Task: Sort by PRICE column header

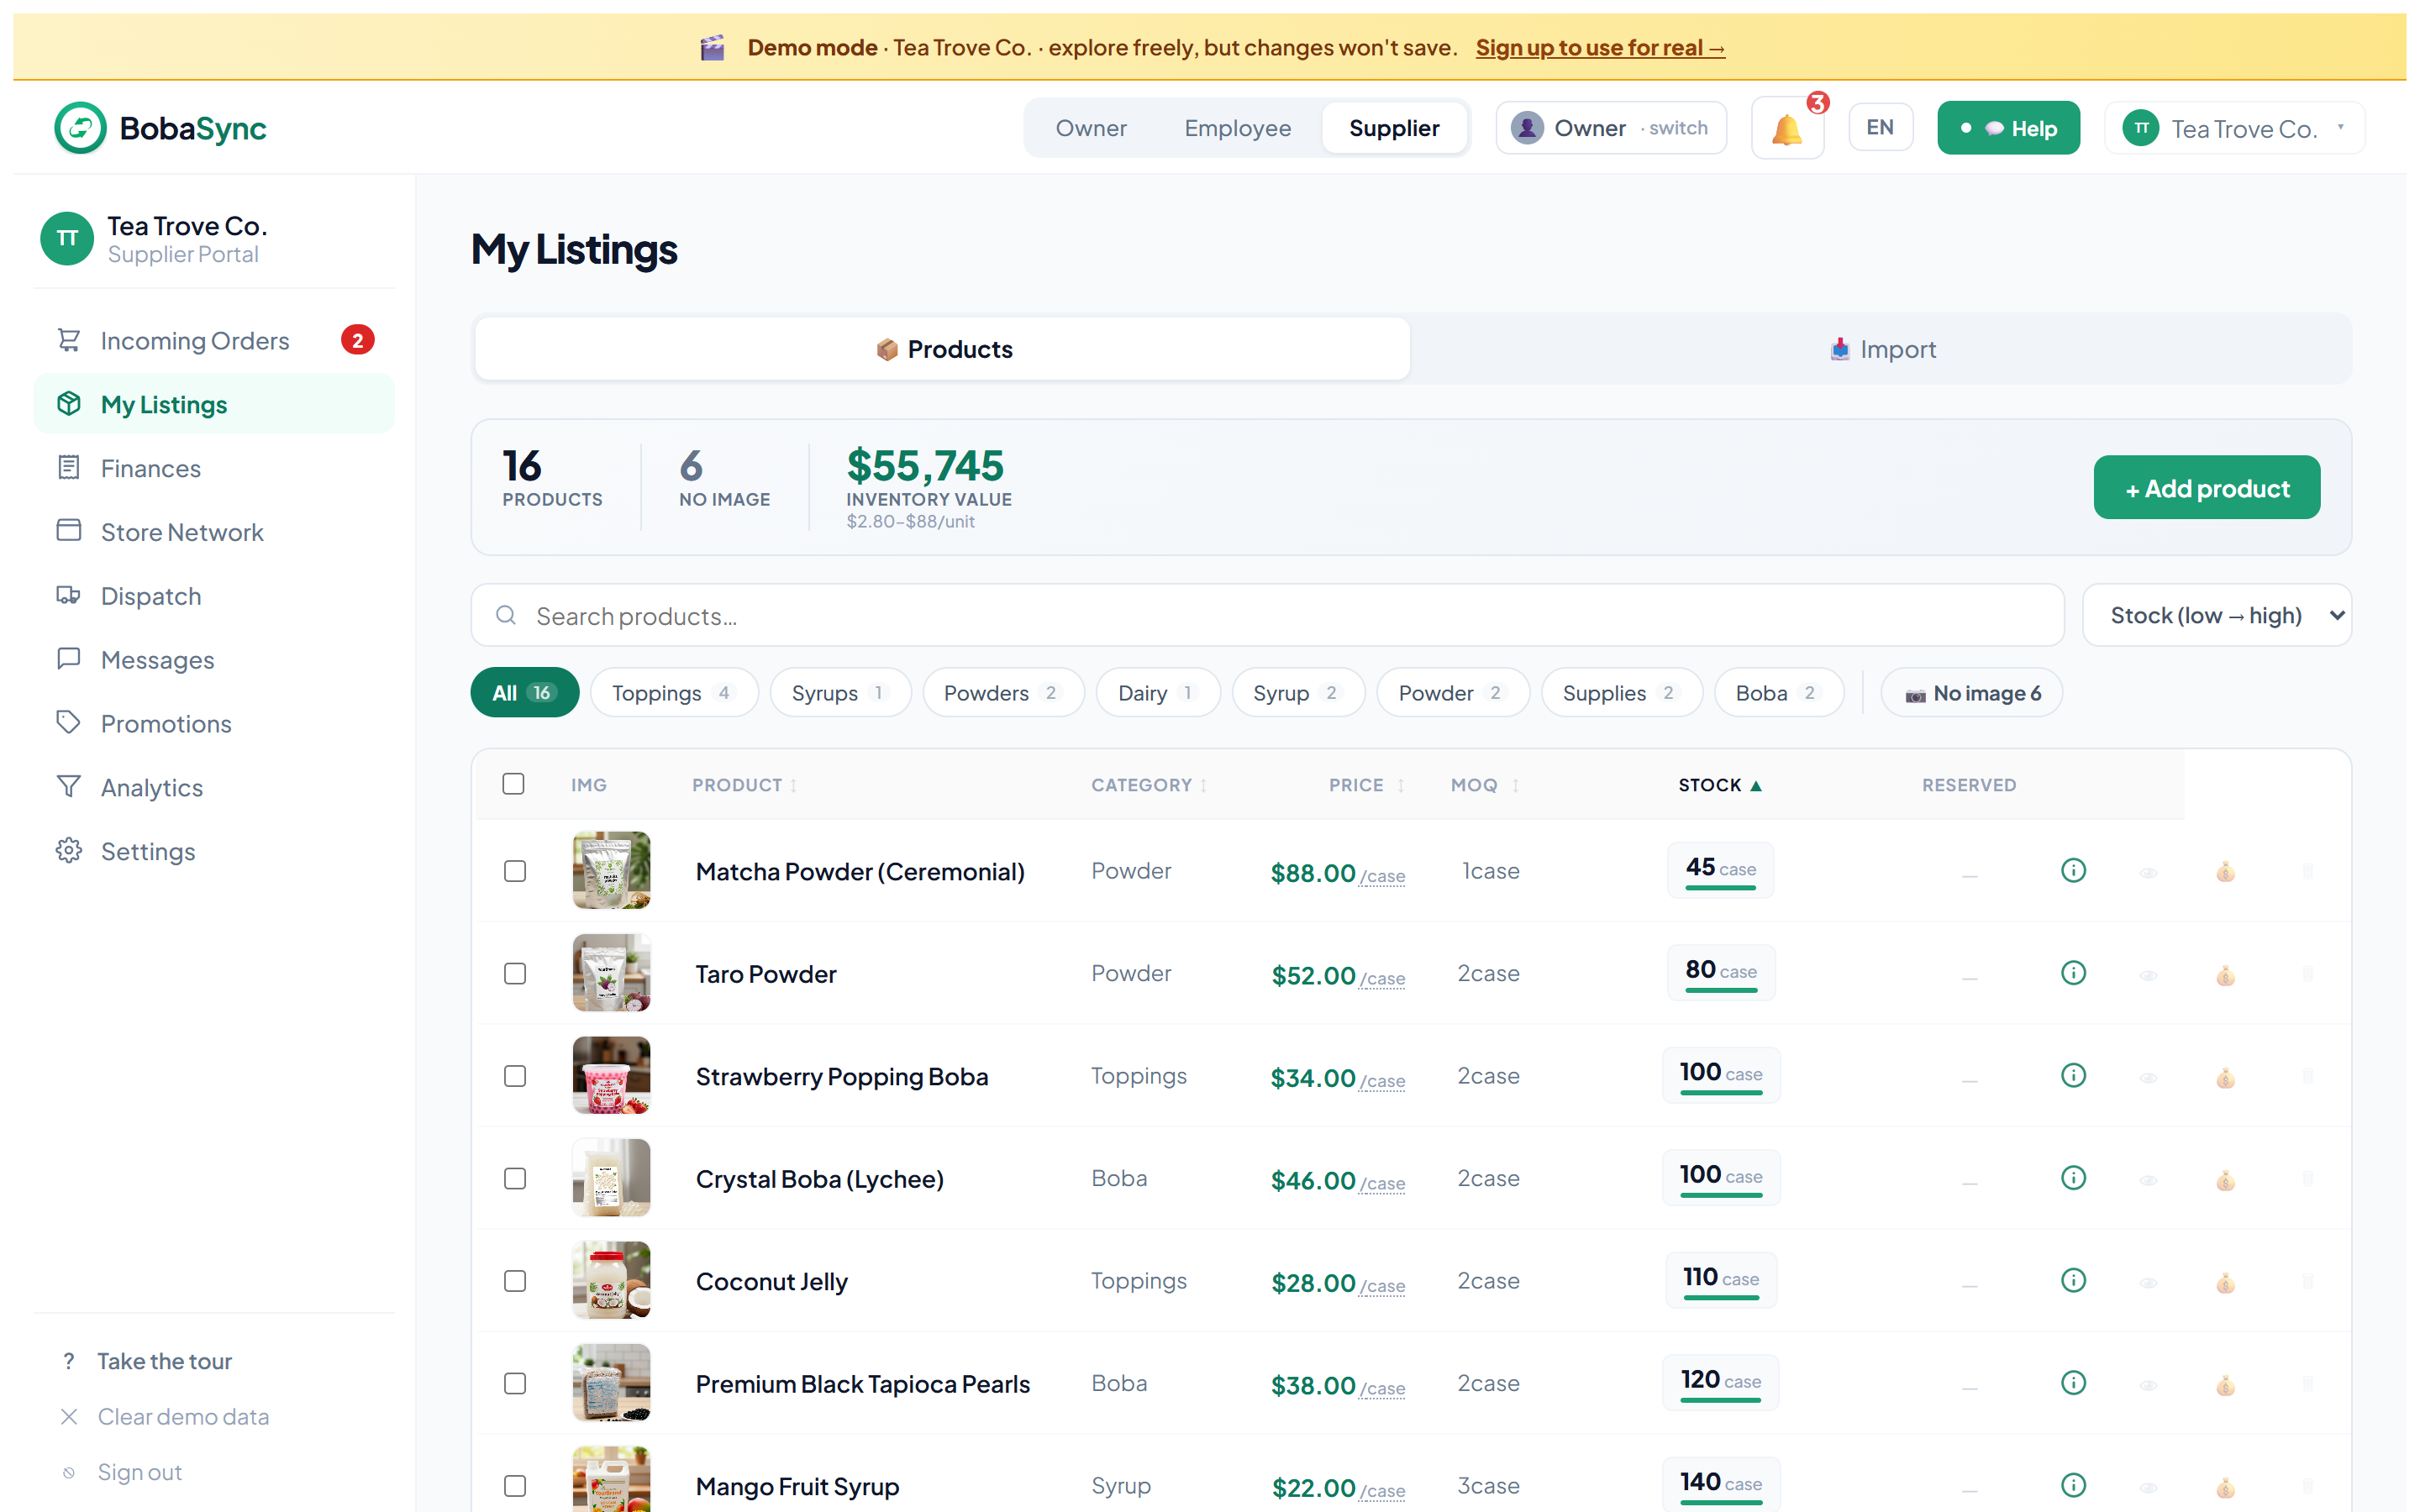Action: click(1366, 785)
